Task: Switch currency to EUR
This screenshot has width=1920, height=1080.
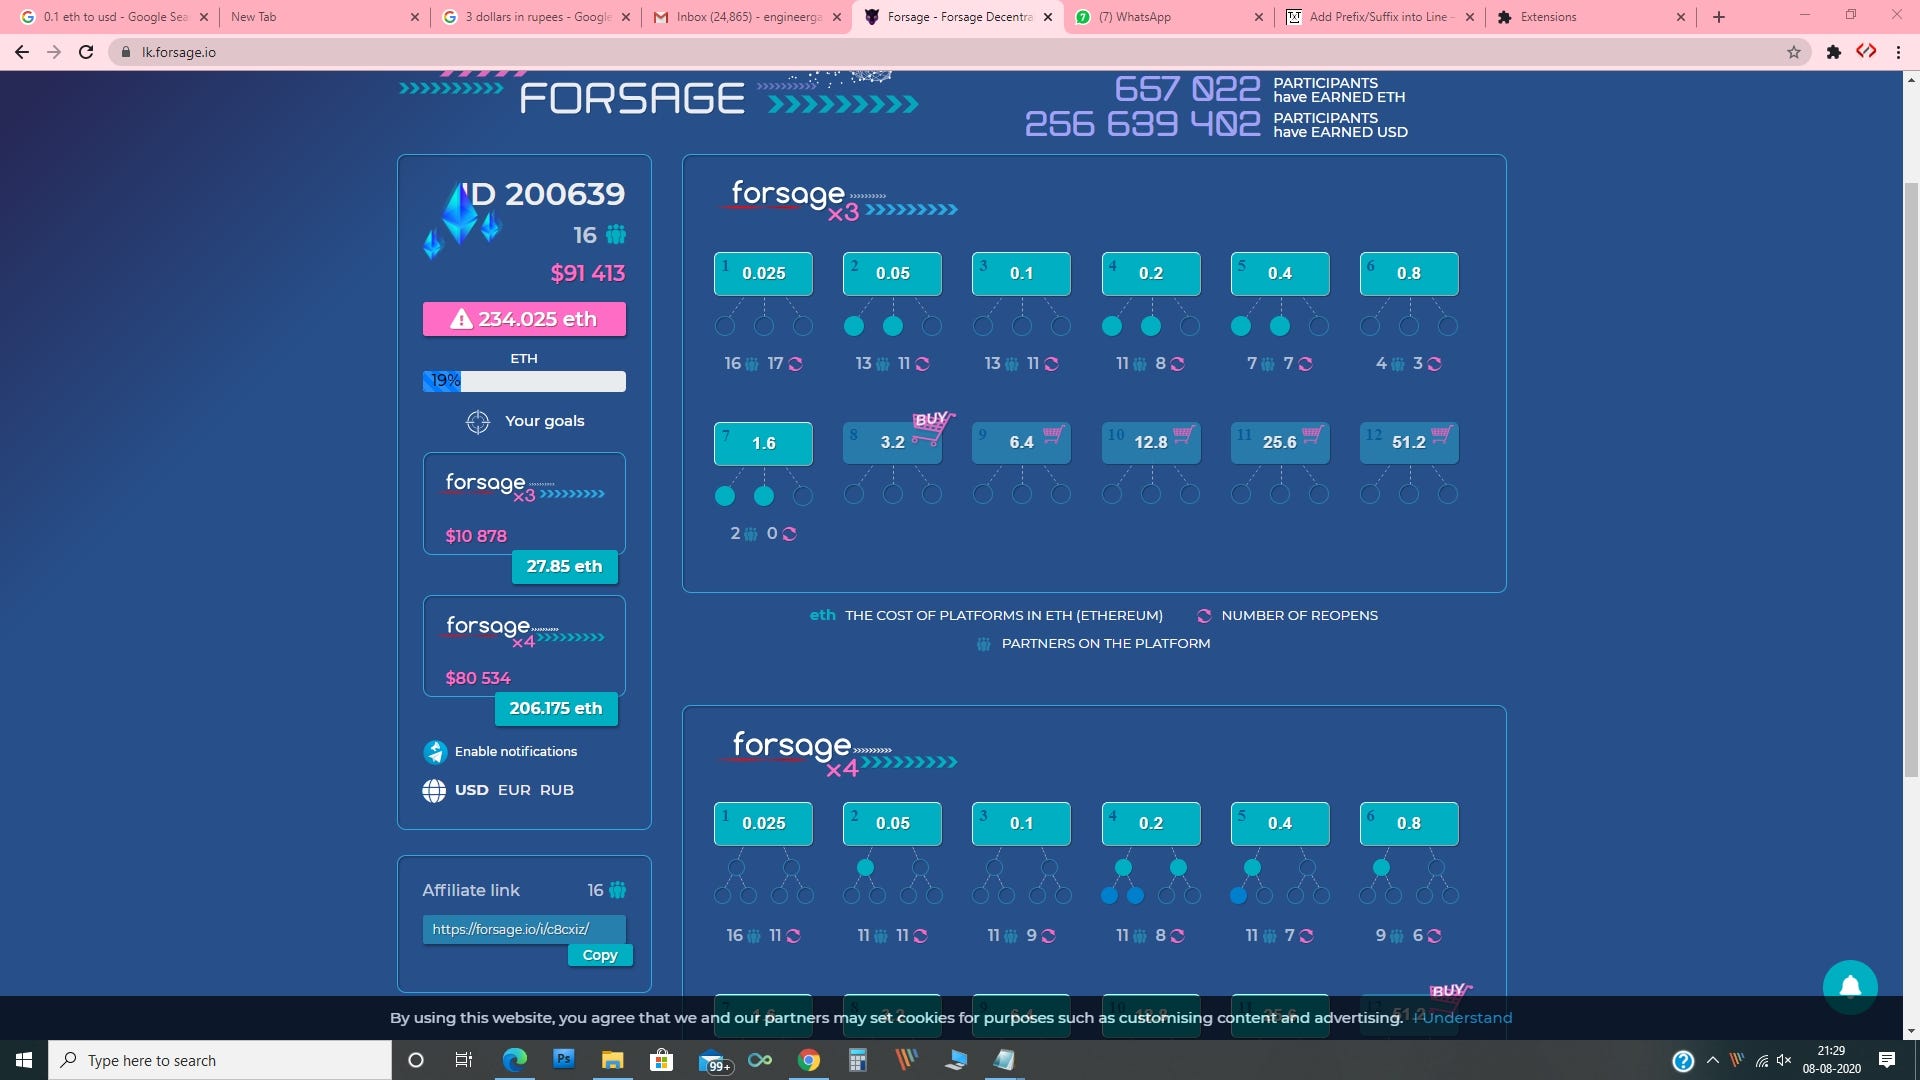Action: pos(514,790)
